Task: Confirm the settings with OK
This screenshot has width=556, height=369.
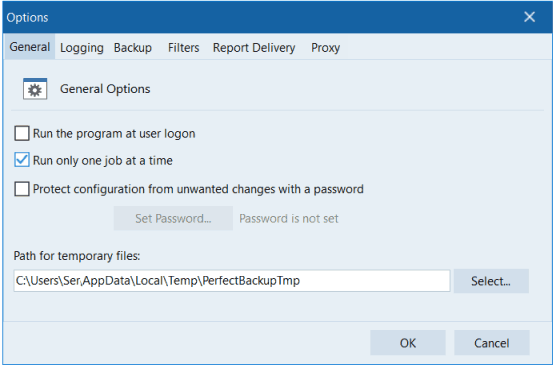Action: [408, 343]
